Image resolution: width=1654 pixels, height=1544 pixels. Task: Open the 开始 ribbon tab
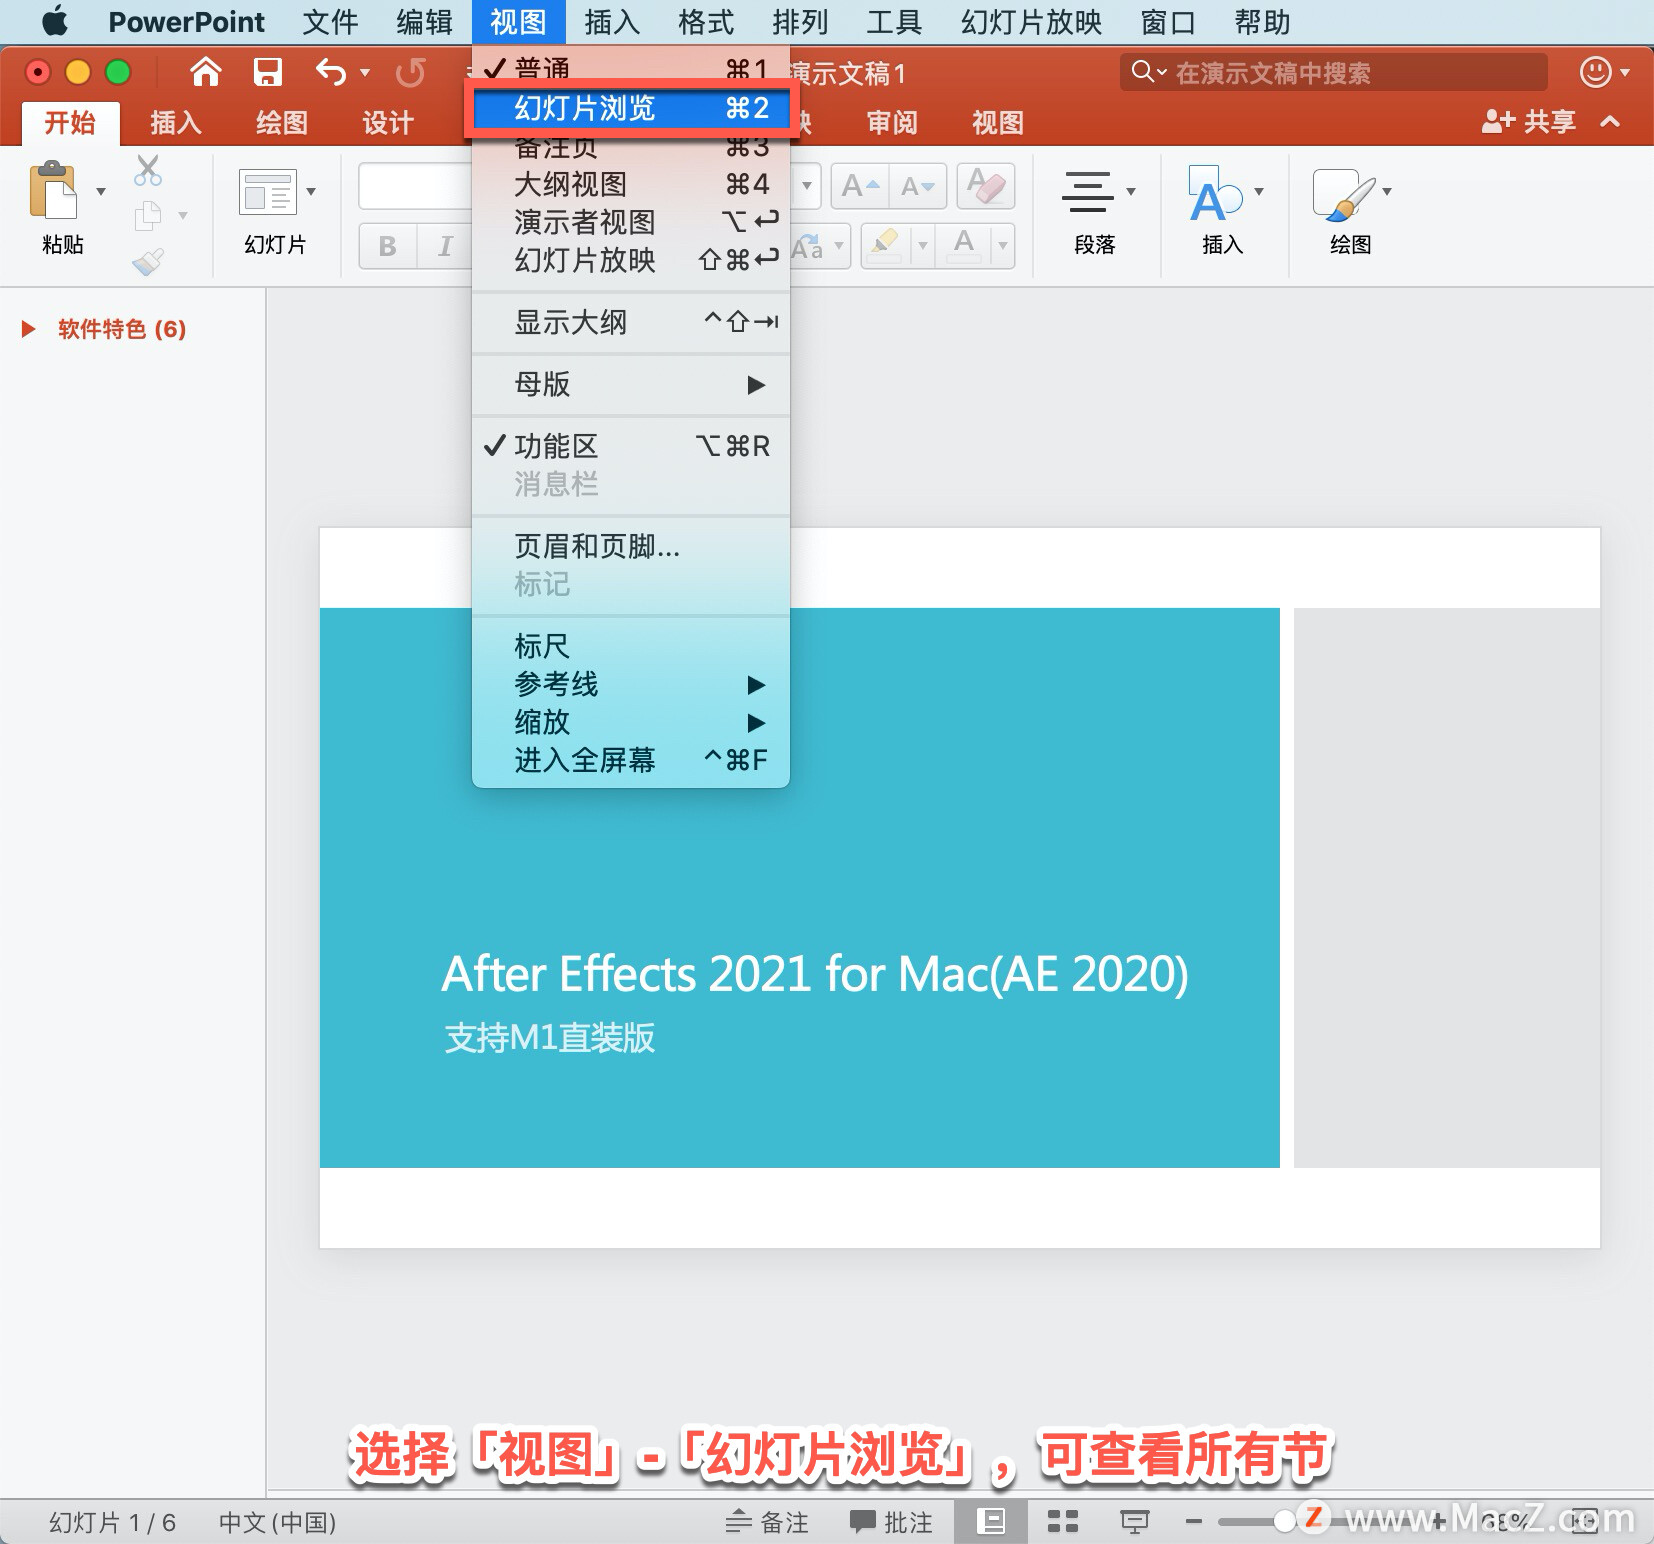[x=70, y=123]
